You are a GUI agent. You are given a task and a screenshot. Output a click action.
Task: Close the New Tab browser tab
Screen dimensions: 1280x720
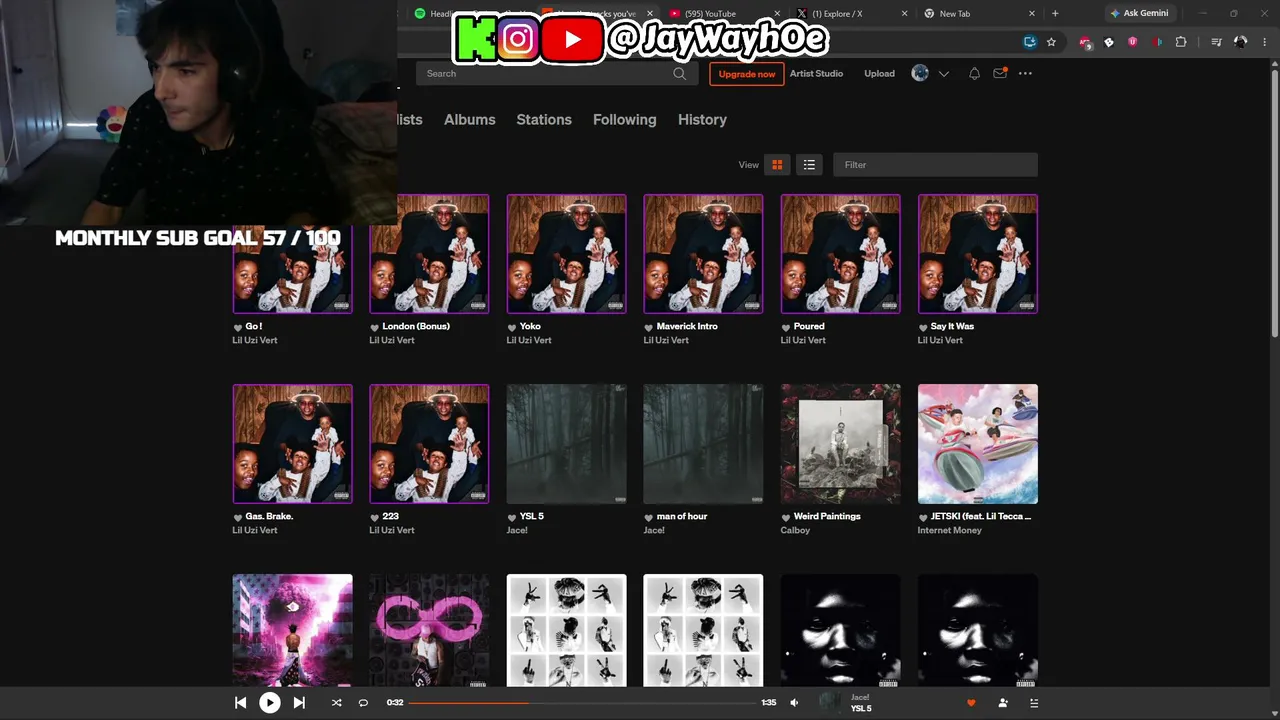[1033, 14]
